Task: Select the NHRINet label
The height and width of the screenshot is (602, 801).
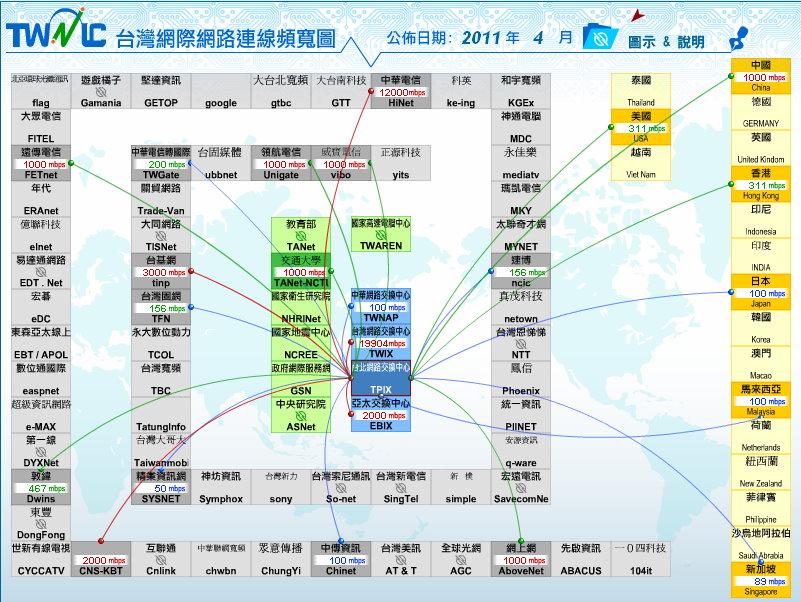Action: point(301,318)
